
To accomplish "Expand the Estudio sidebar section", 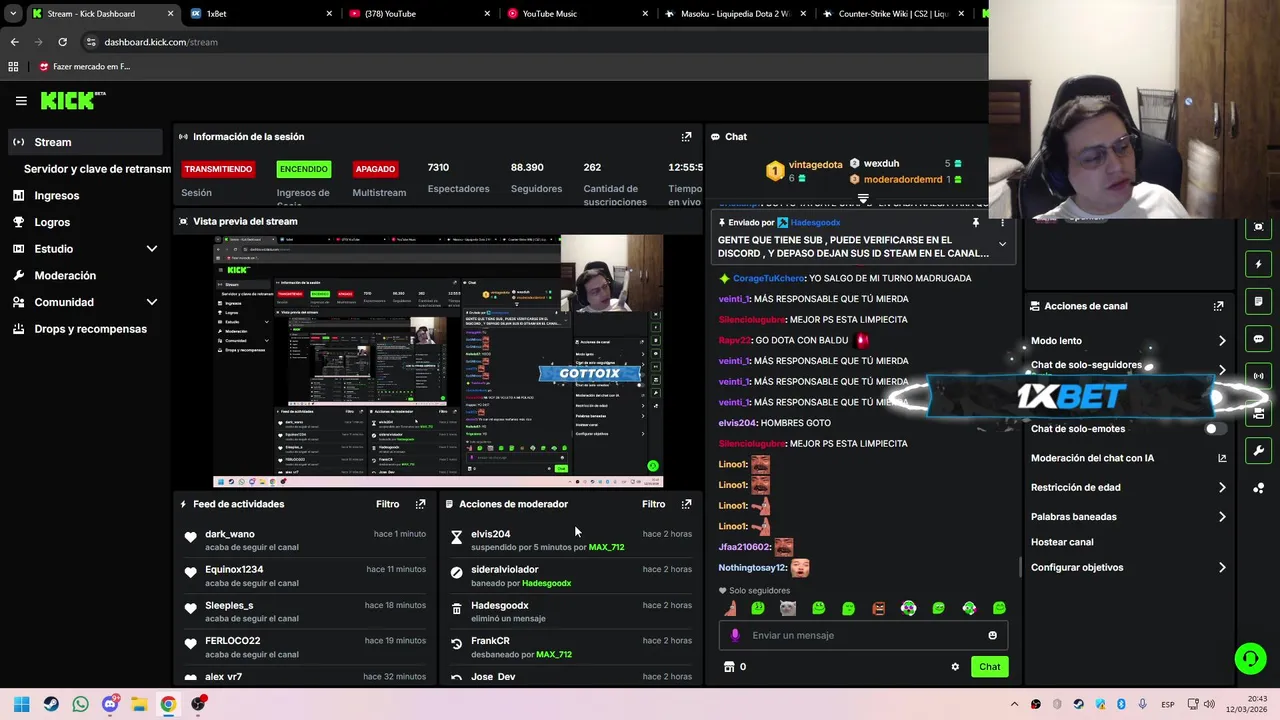I will (x=152, y=249).
